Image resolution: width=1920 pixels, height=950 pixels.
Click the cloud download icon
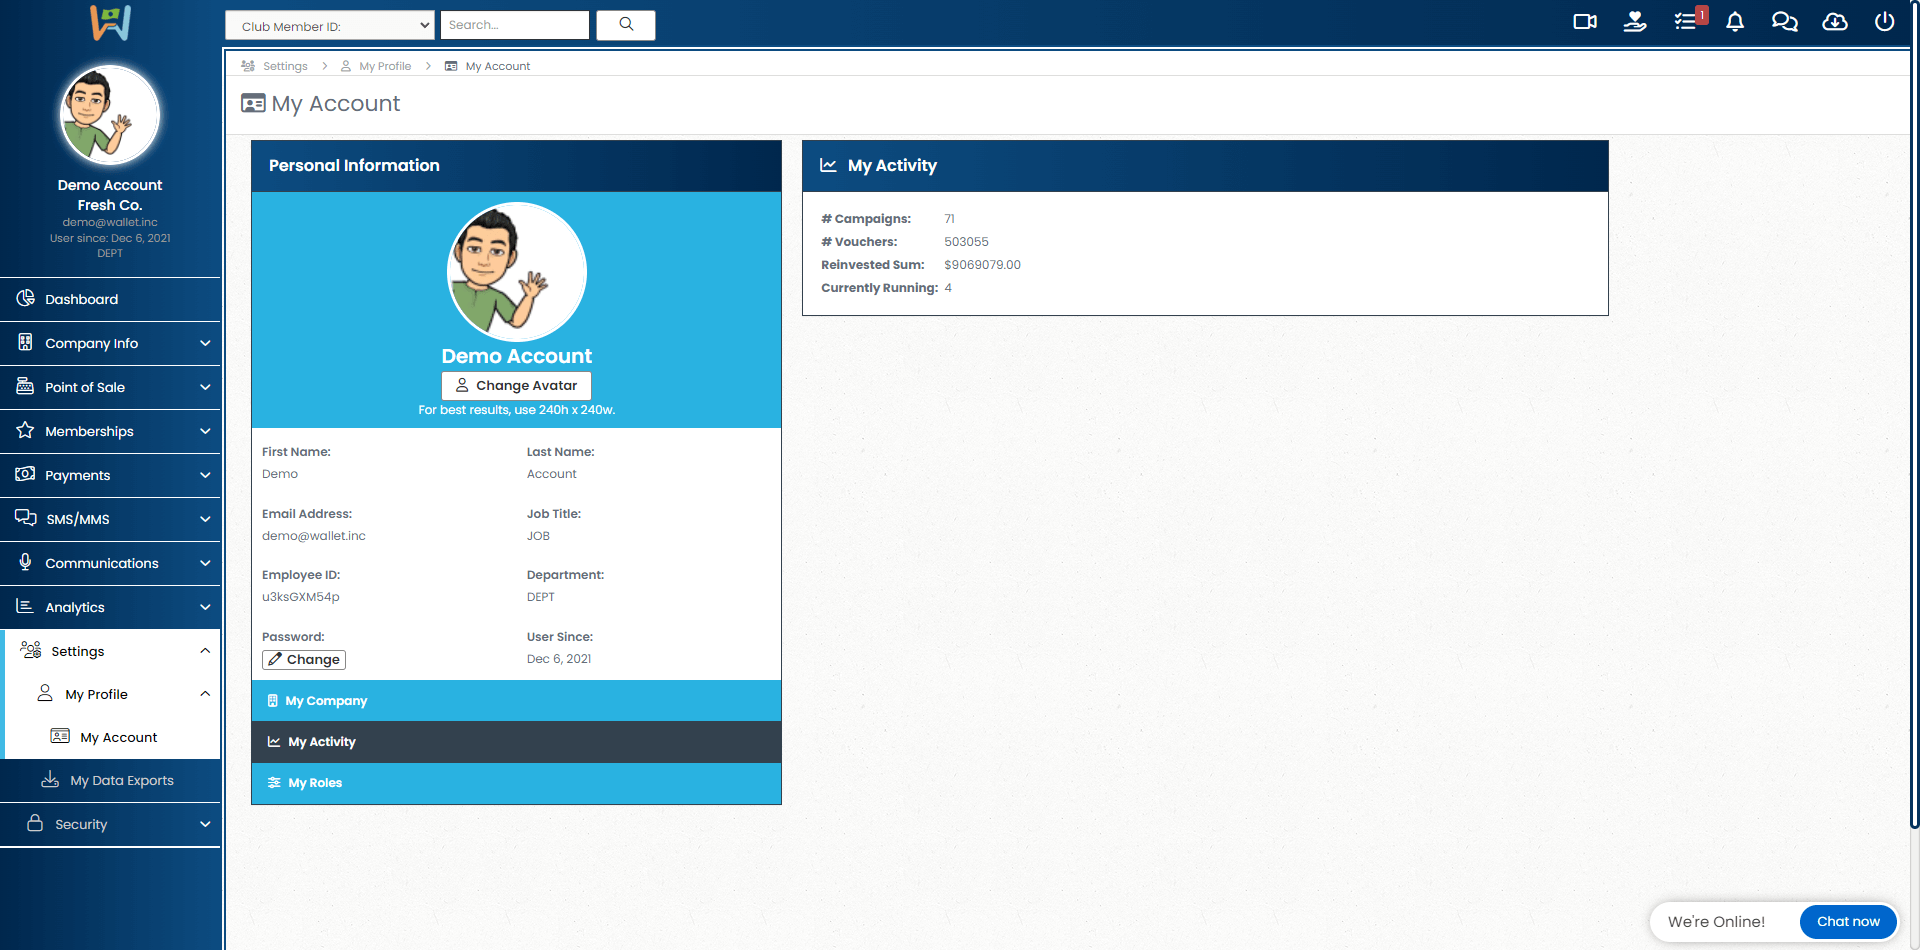coord(1835,22)
